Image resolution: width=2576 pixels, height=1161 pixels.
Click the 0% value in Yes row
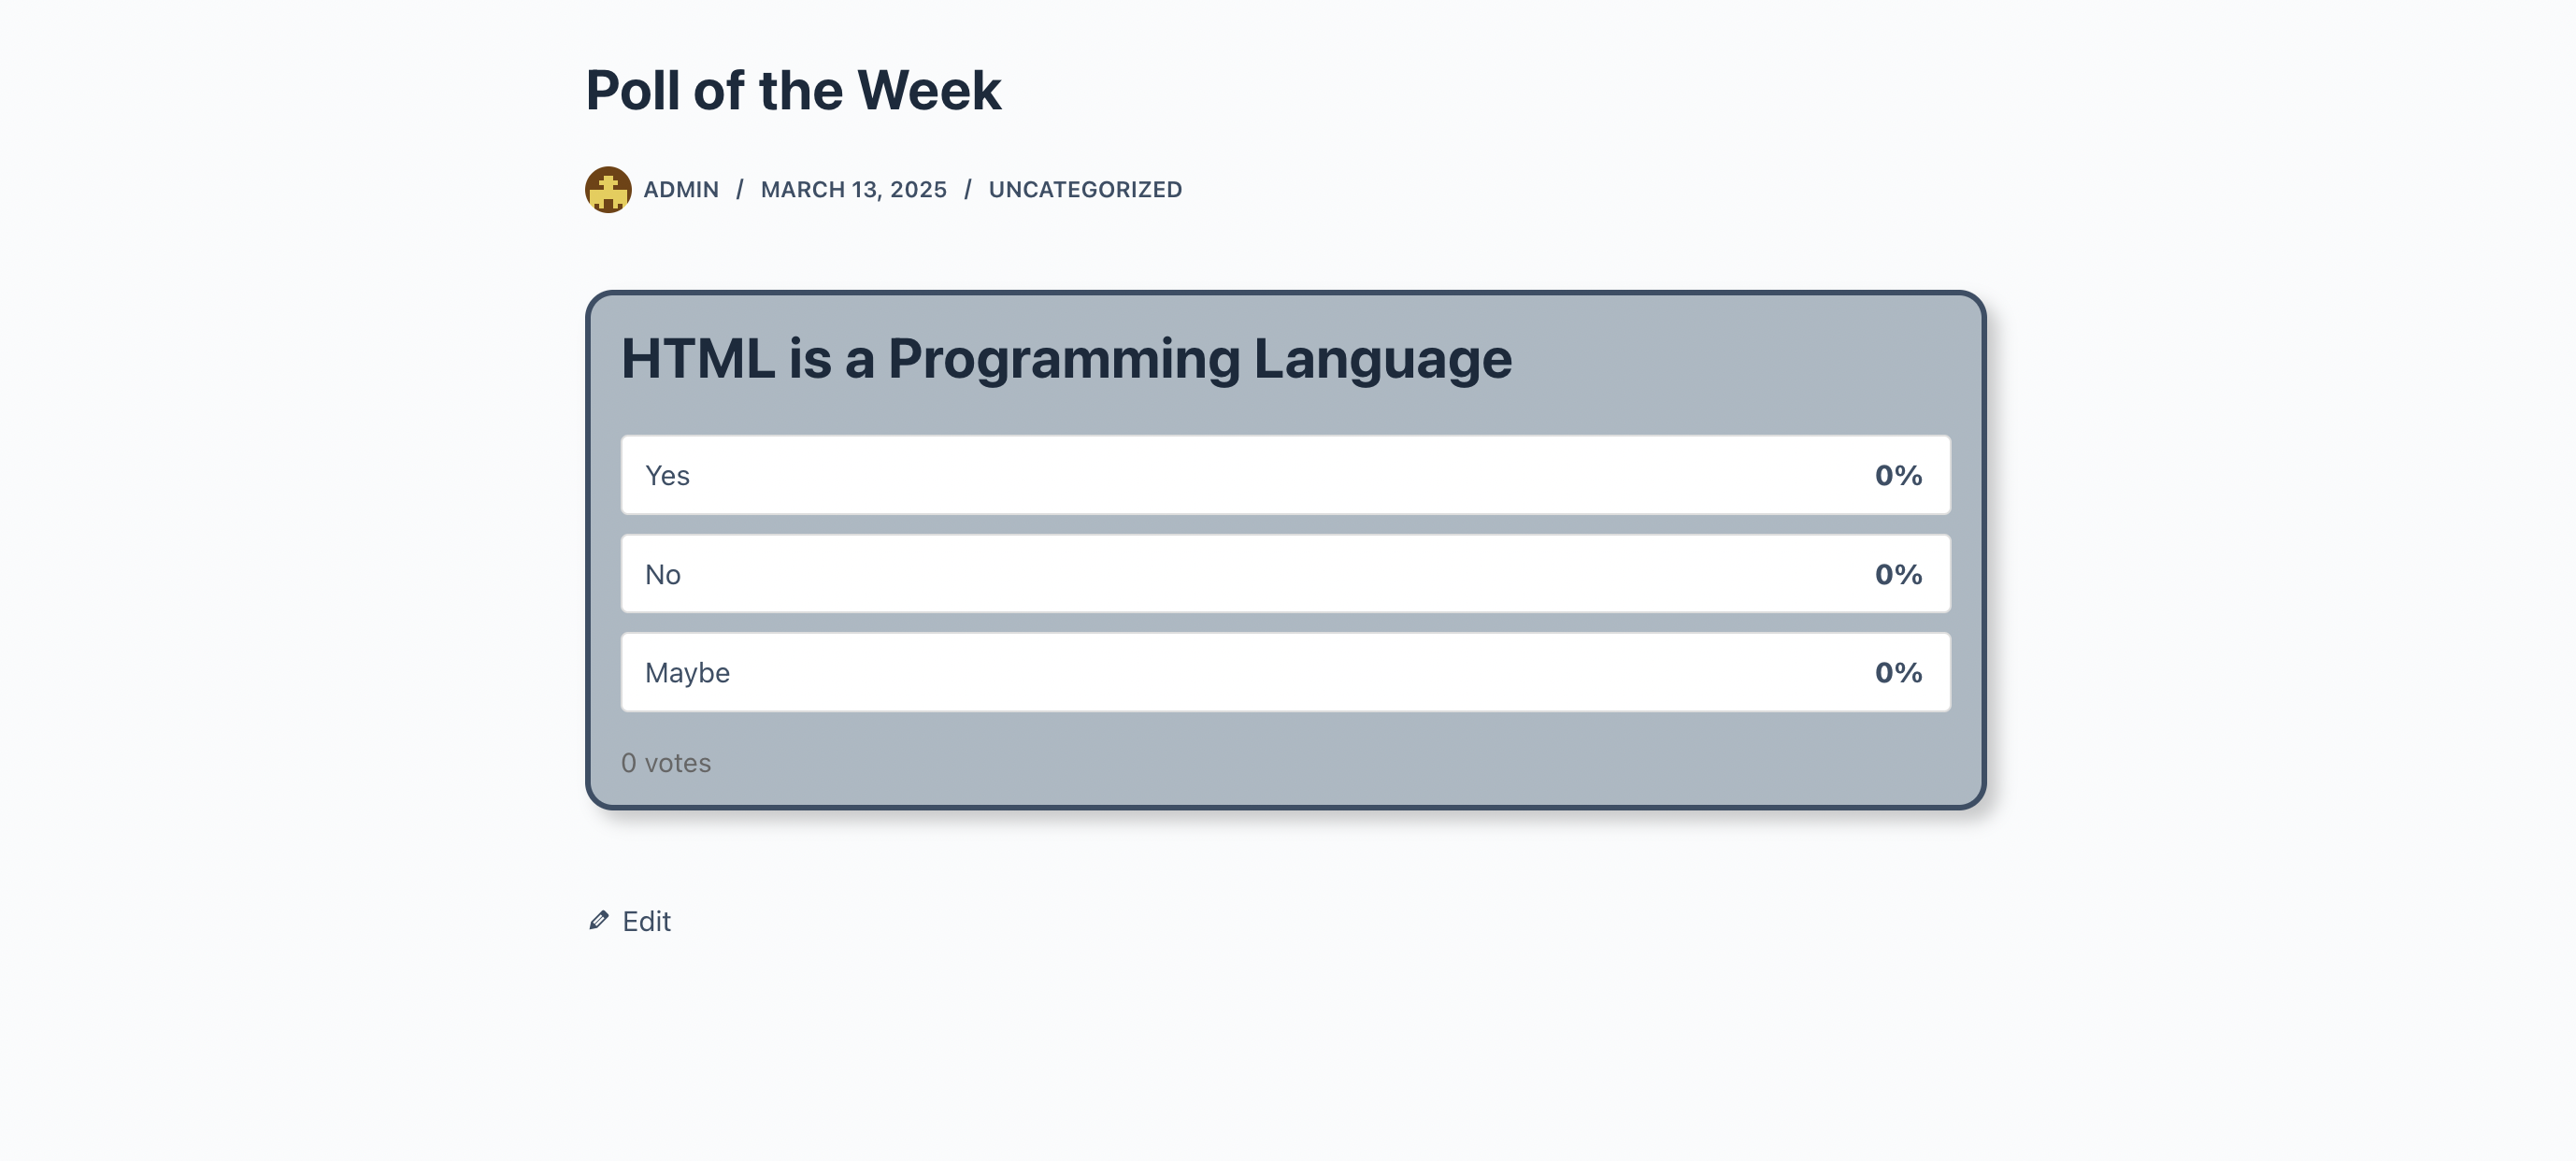(x=1898, y=475)
